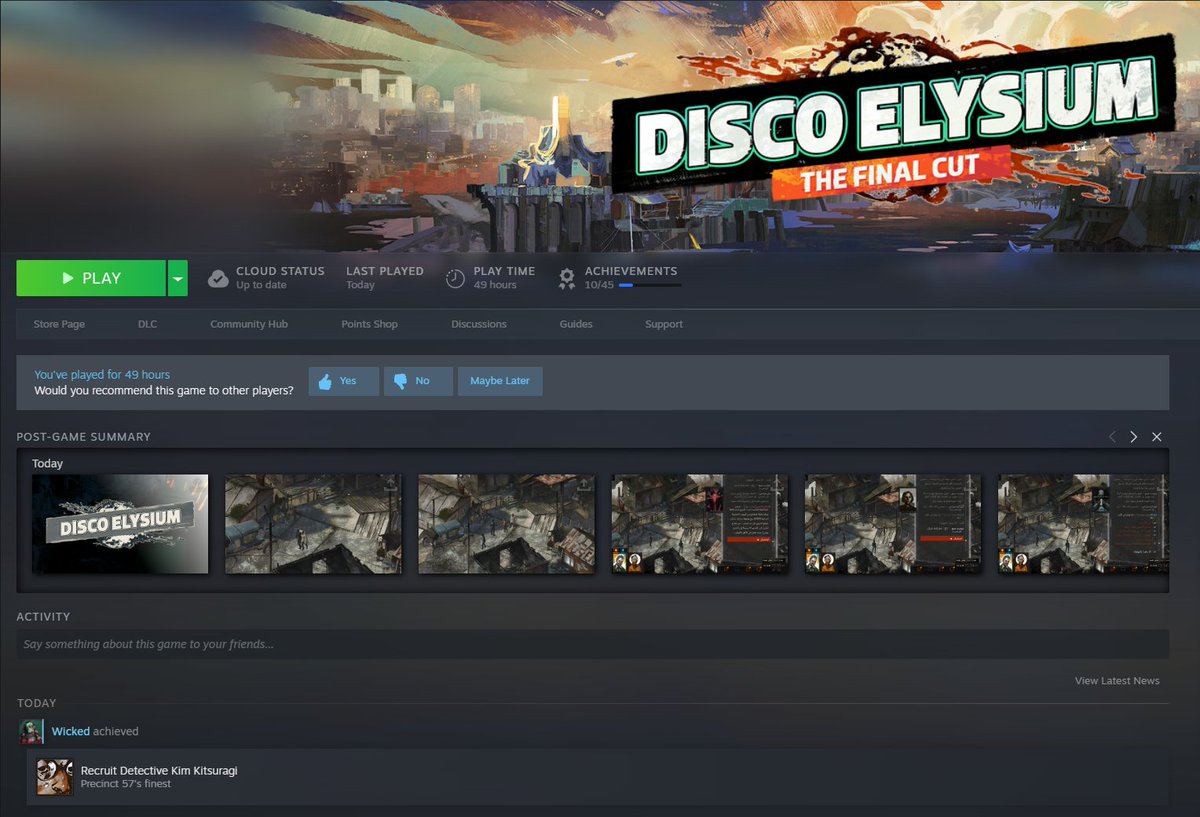Click the Post-Game Summary heading
This screenshot has height=817, width=1200.
[x=84, y=437]
